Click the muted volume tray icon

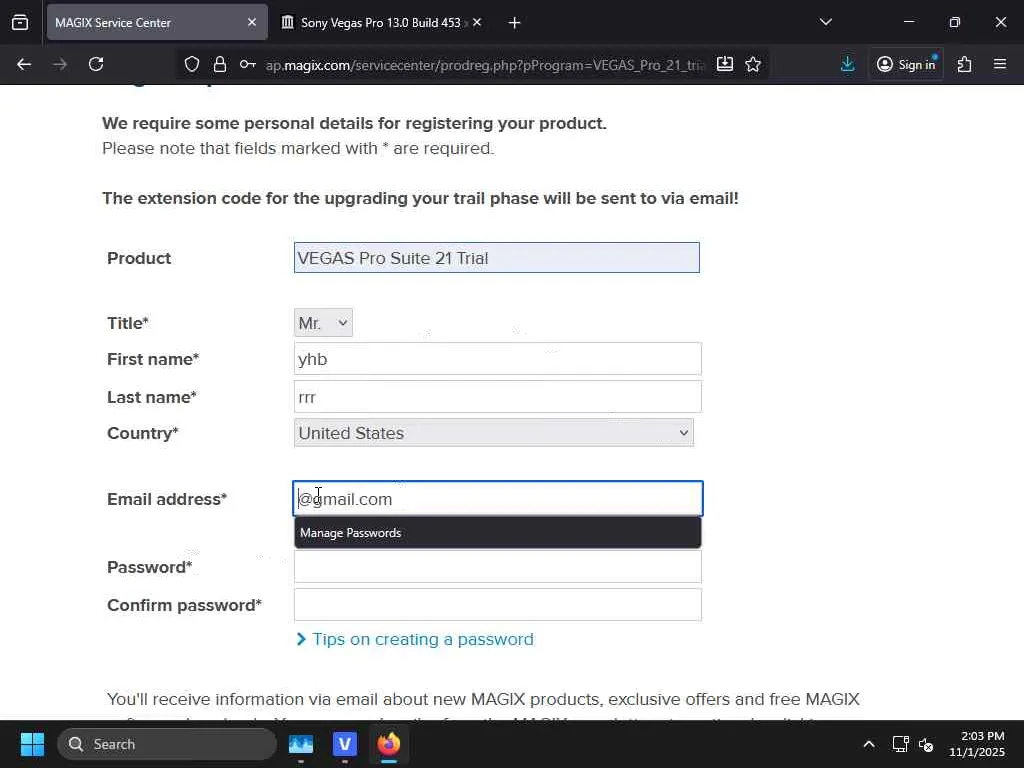click(x=926, y=744)
